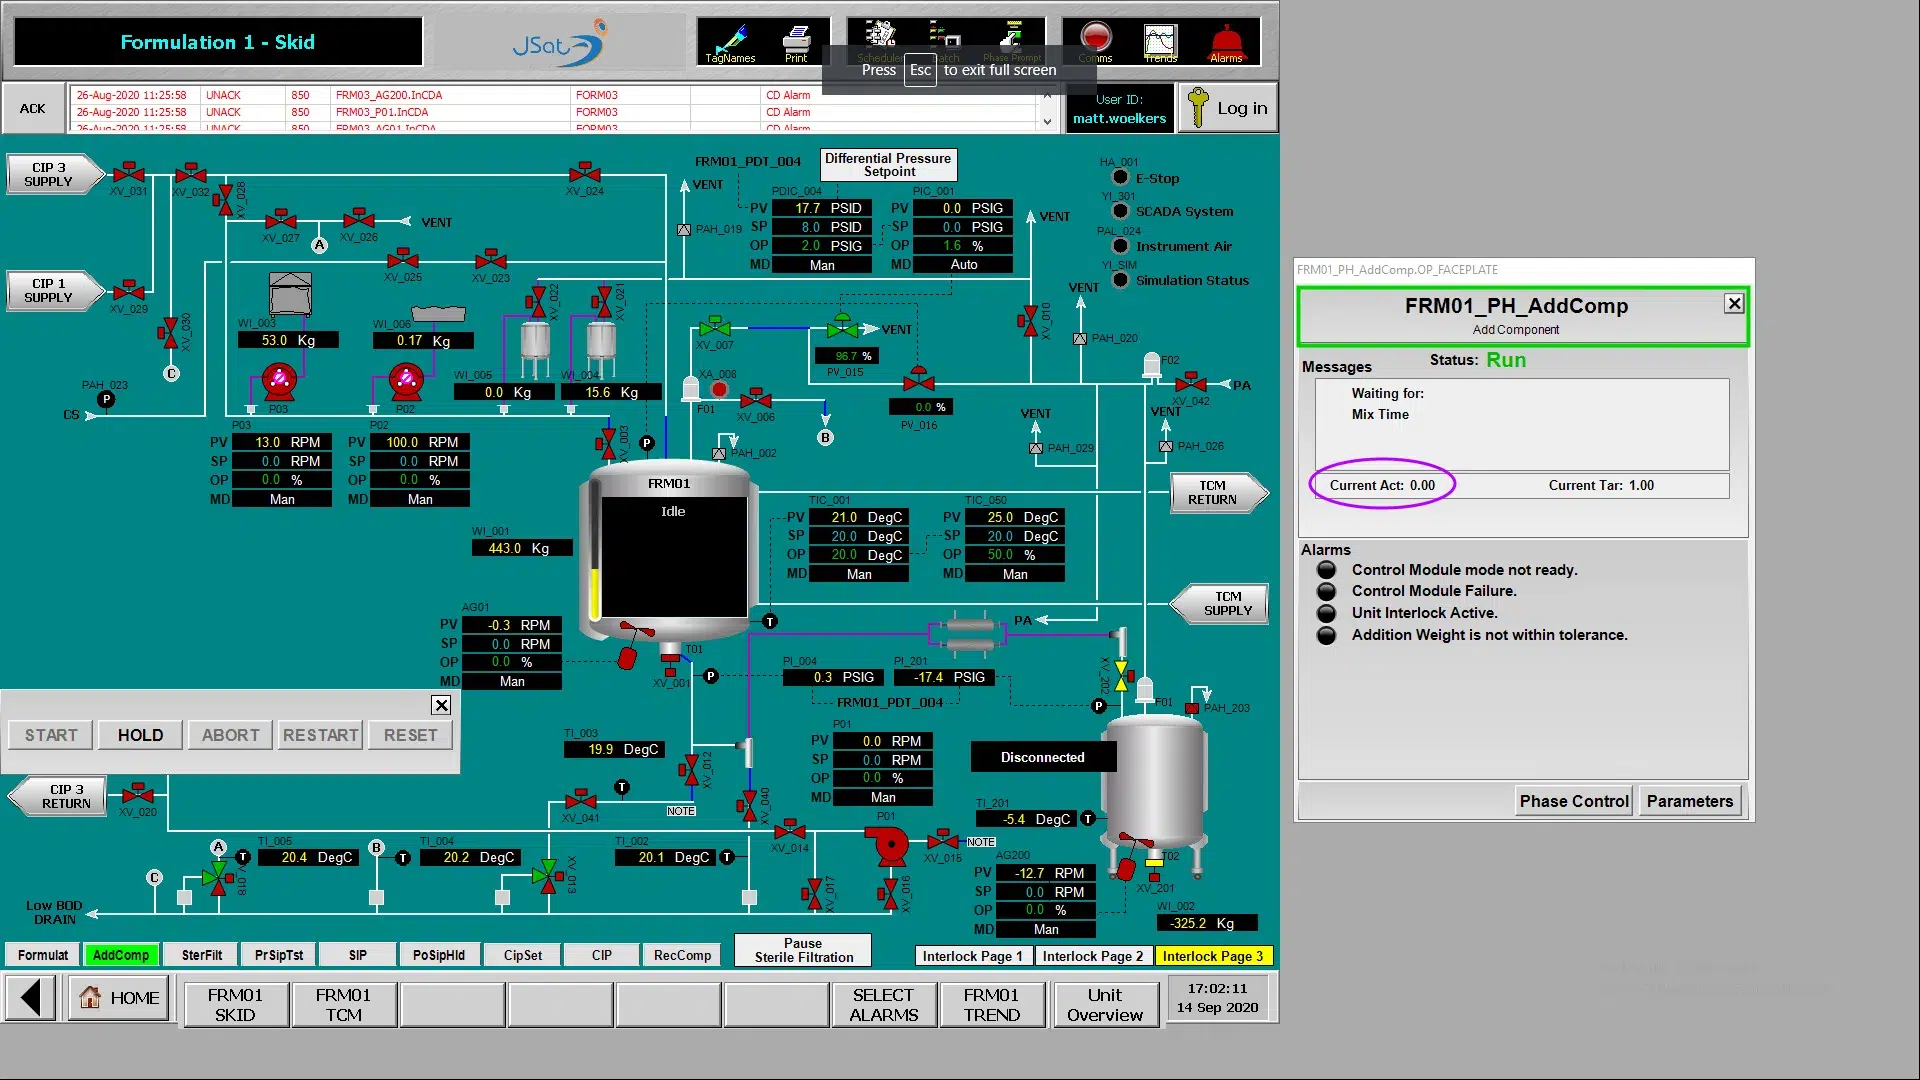1920x1080 pixels.
Task: Select pump P02 symbol
Action: click(x=405, y=381)
